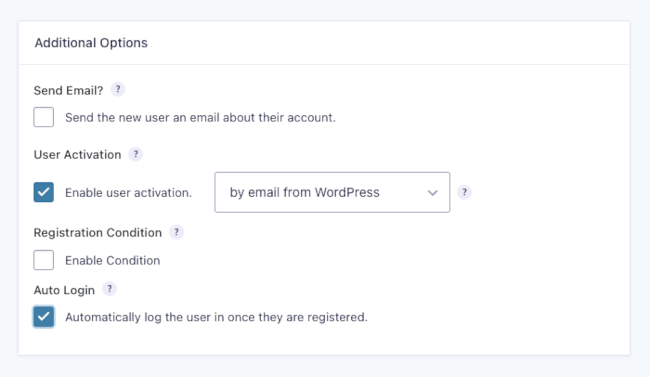Viewport: 650px width, 377px height.
Task: Click 'Send the new user an email' label
Action: coord(200,118)
